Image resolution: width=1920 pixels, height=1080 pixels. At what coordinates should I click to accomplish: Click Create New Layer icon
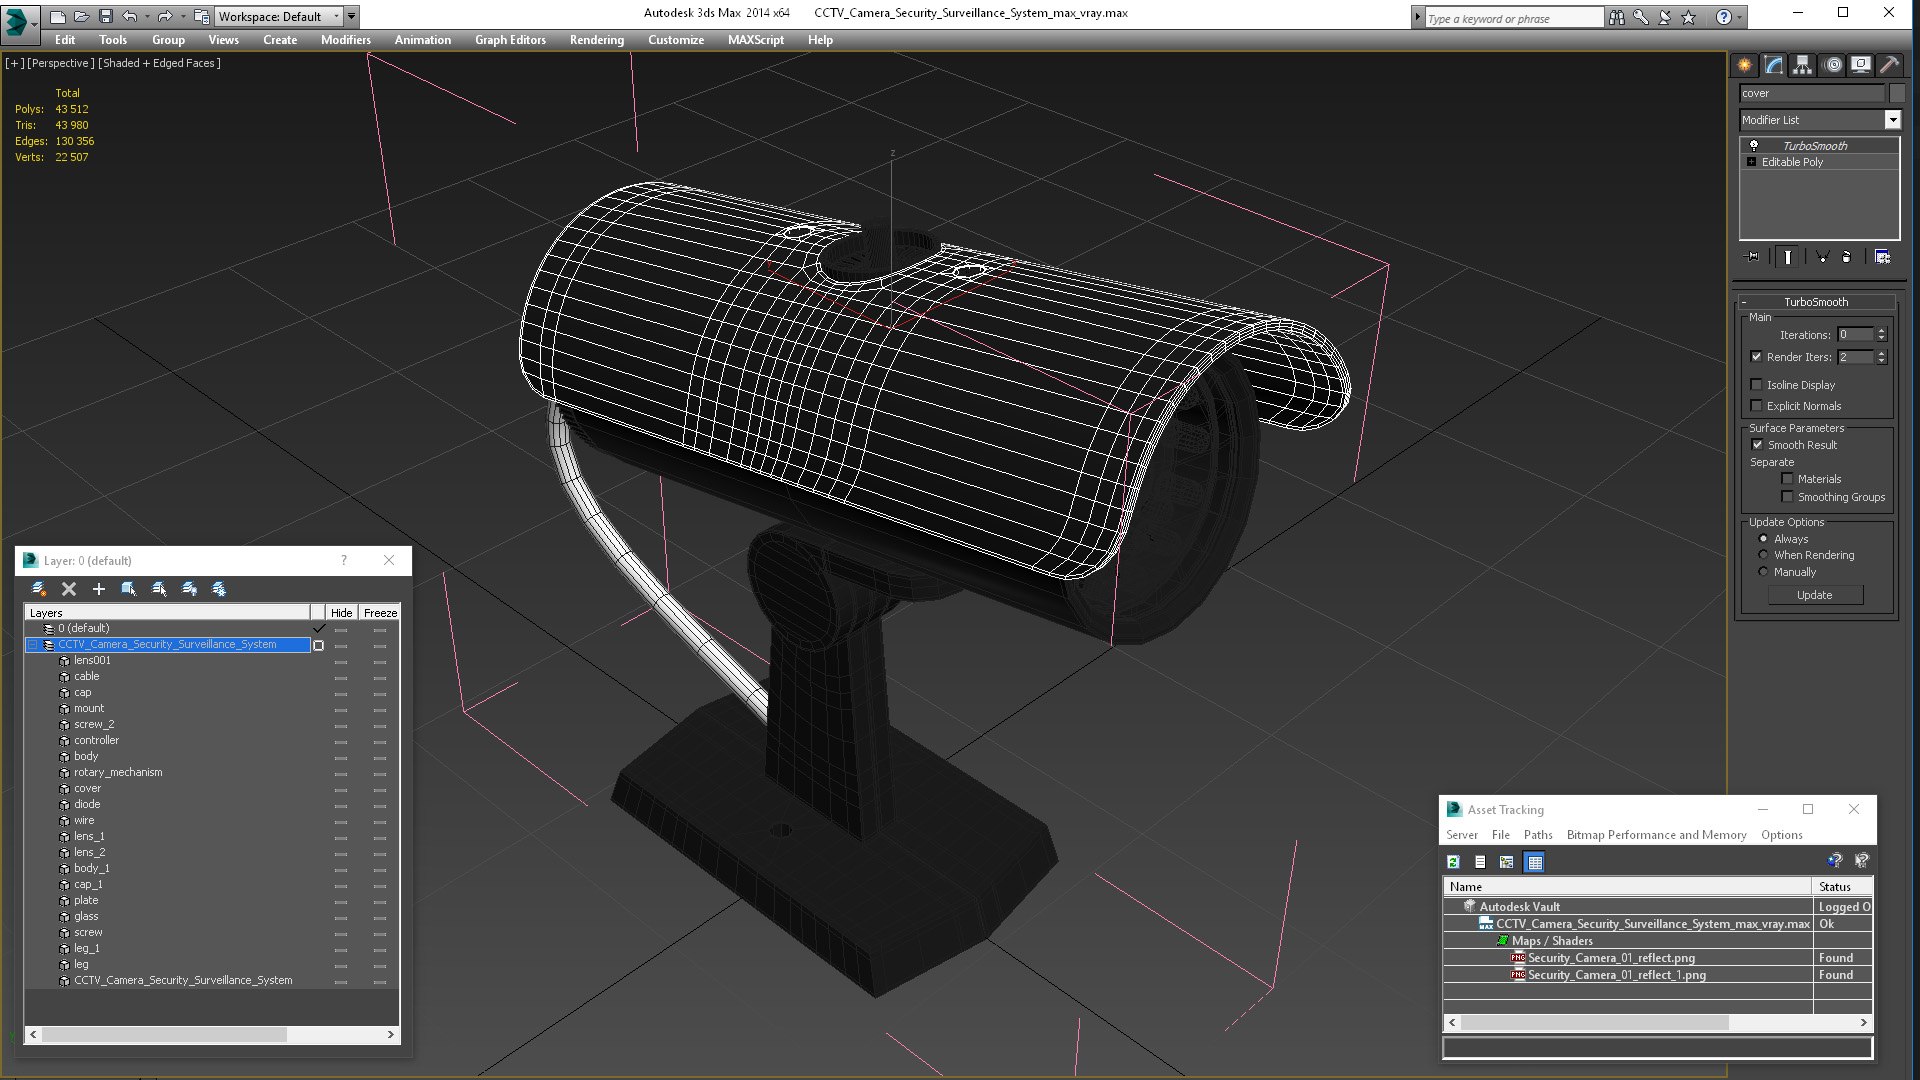tap(38, 589)
